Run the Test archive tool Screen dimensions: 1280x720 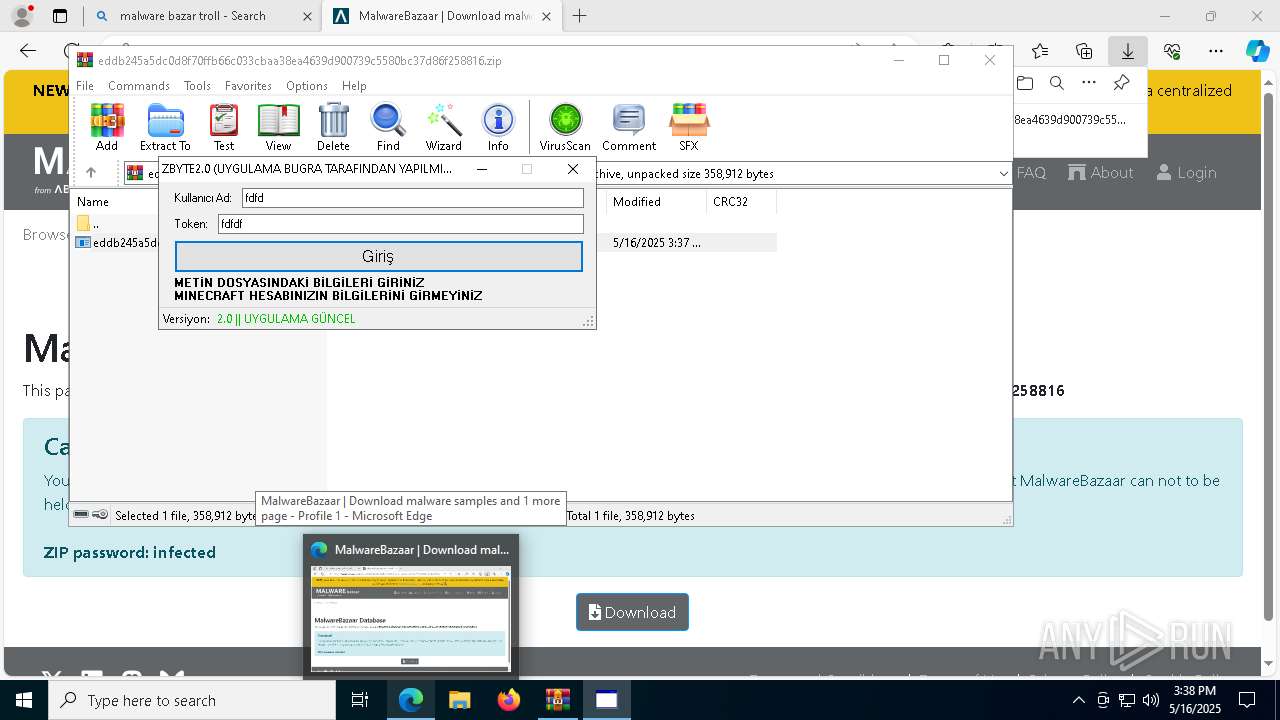coord(224,127)
